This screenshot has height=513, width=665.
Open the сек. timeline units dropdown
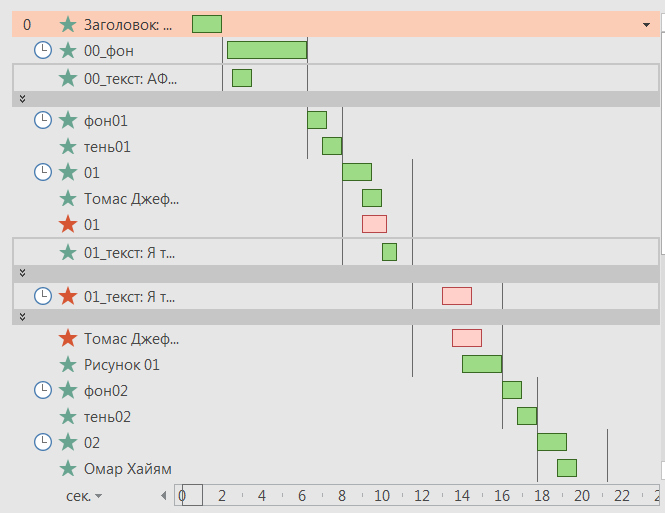coord(84,496)
